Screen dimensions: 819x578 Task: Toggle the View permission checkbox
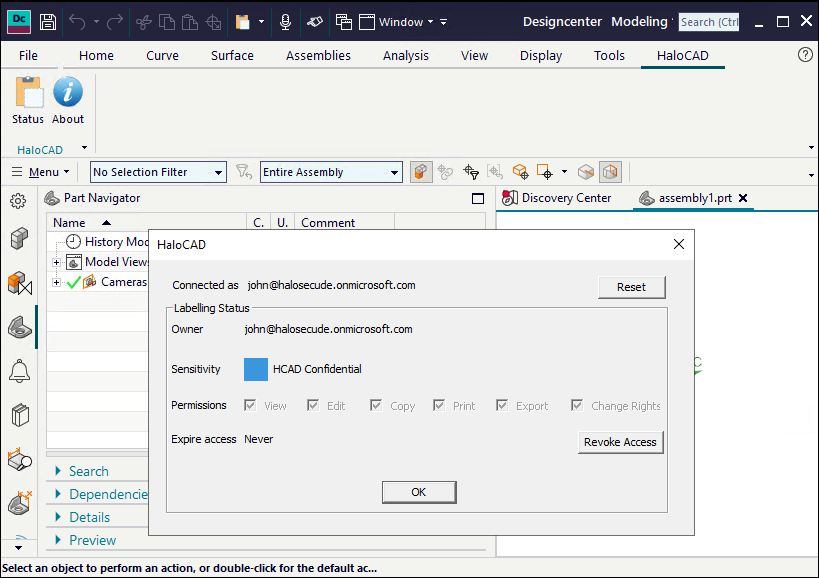tap(250, 405)
